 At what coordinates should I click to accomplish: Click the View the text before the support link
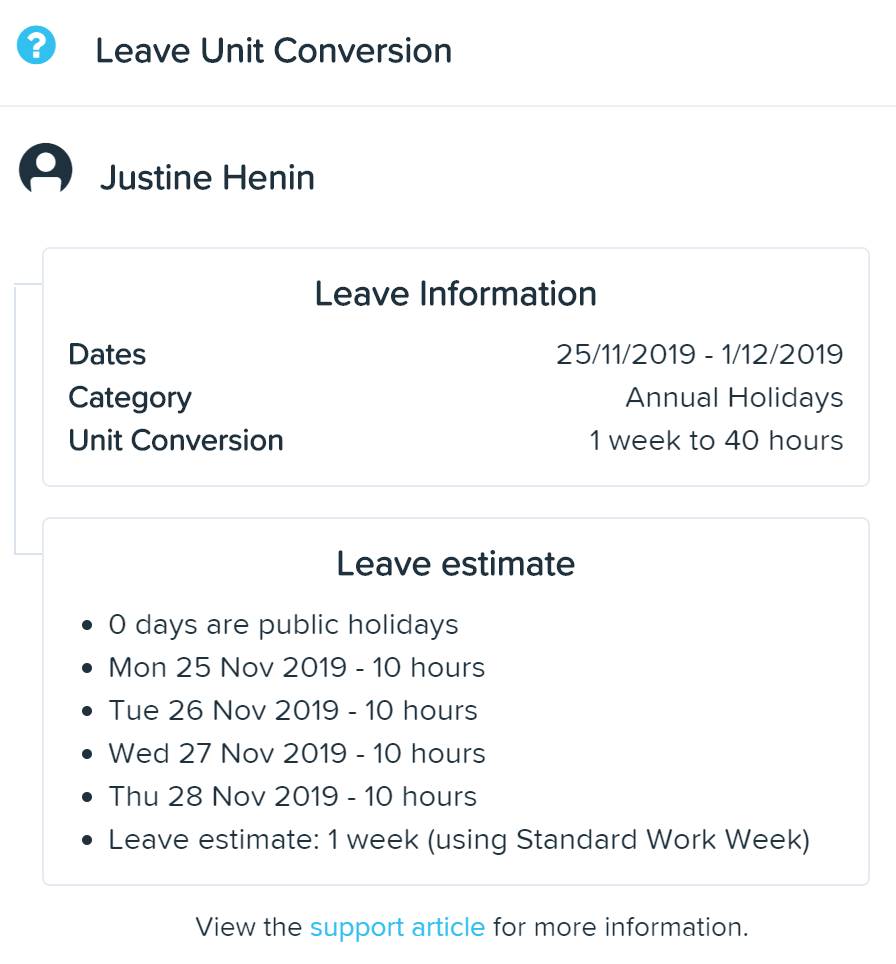(x=249, y=927)
